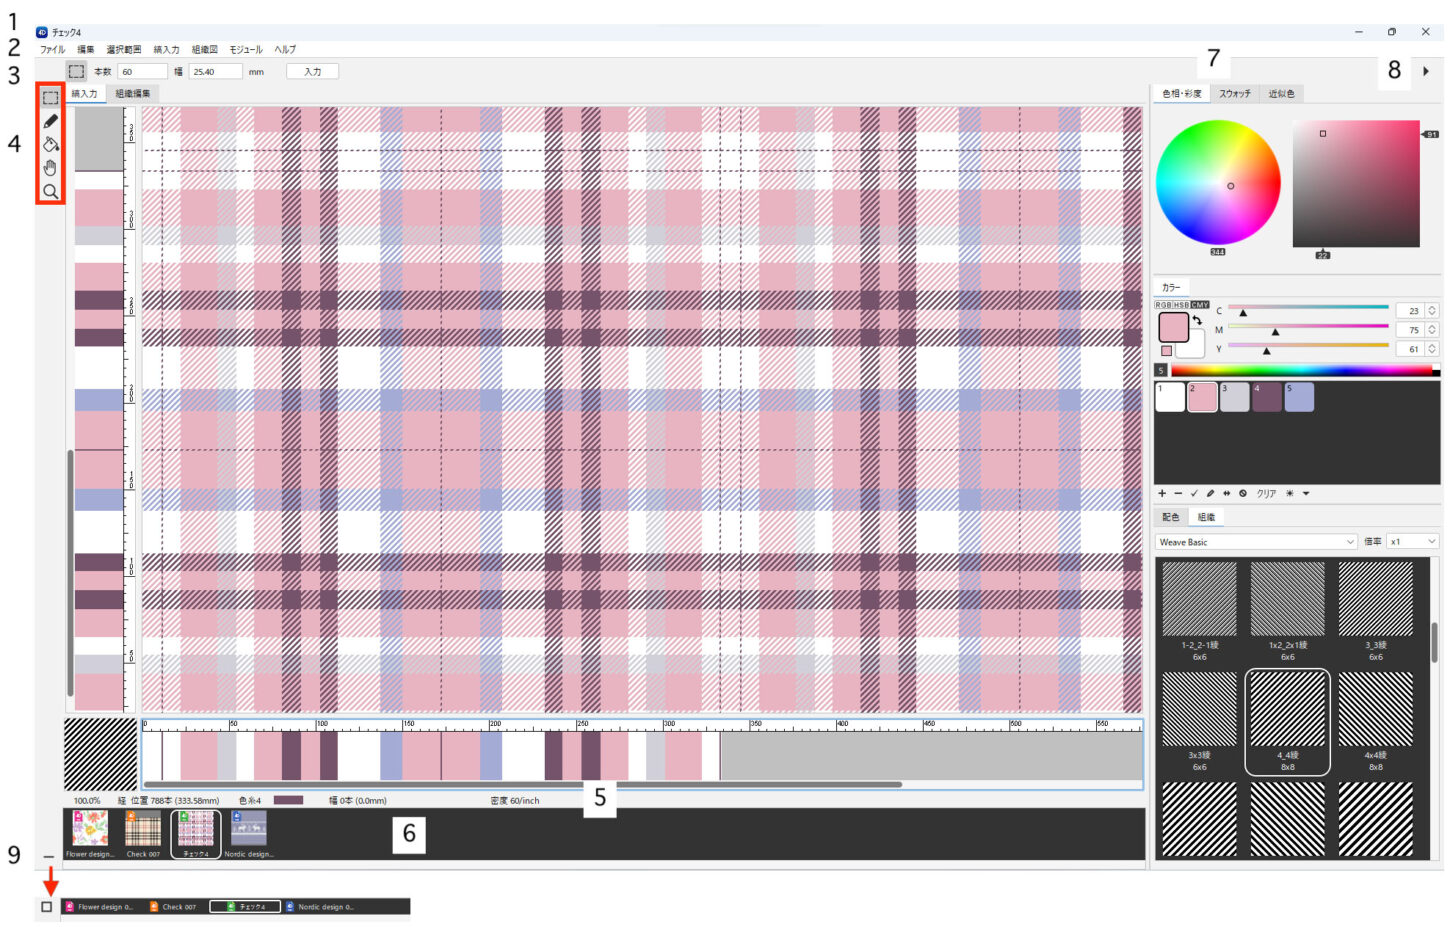Click the plus icon to add color
The height and width of the screenshot is (927, 1450).
1162,494
